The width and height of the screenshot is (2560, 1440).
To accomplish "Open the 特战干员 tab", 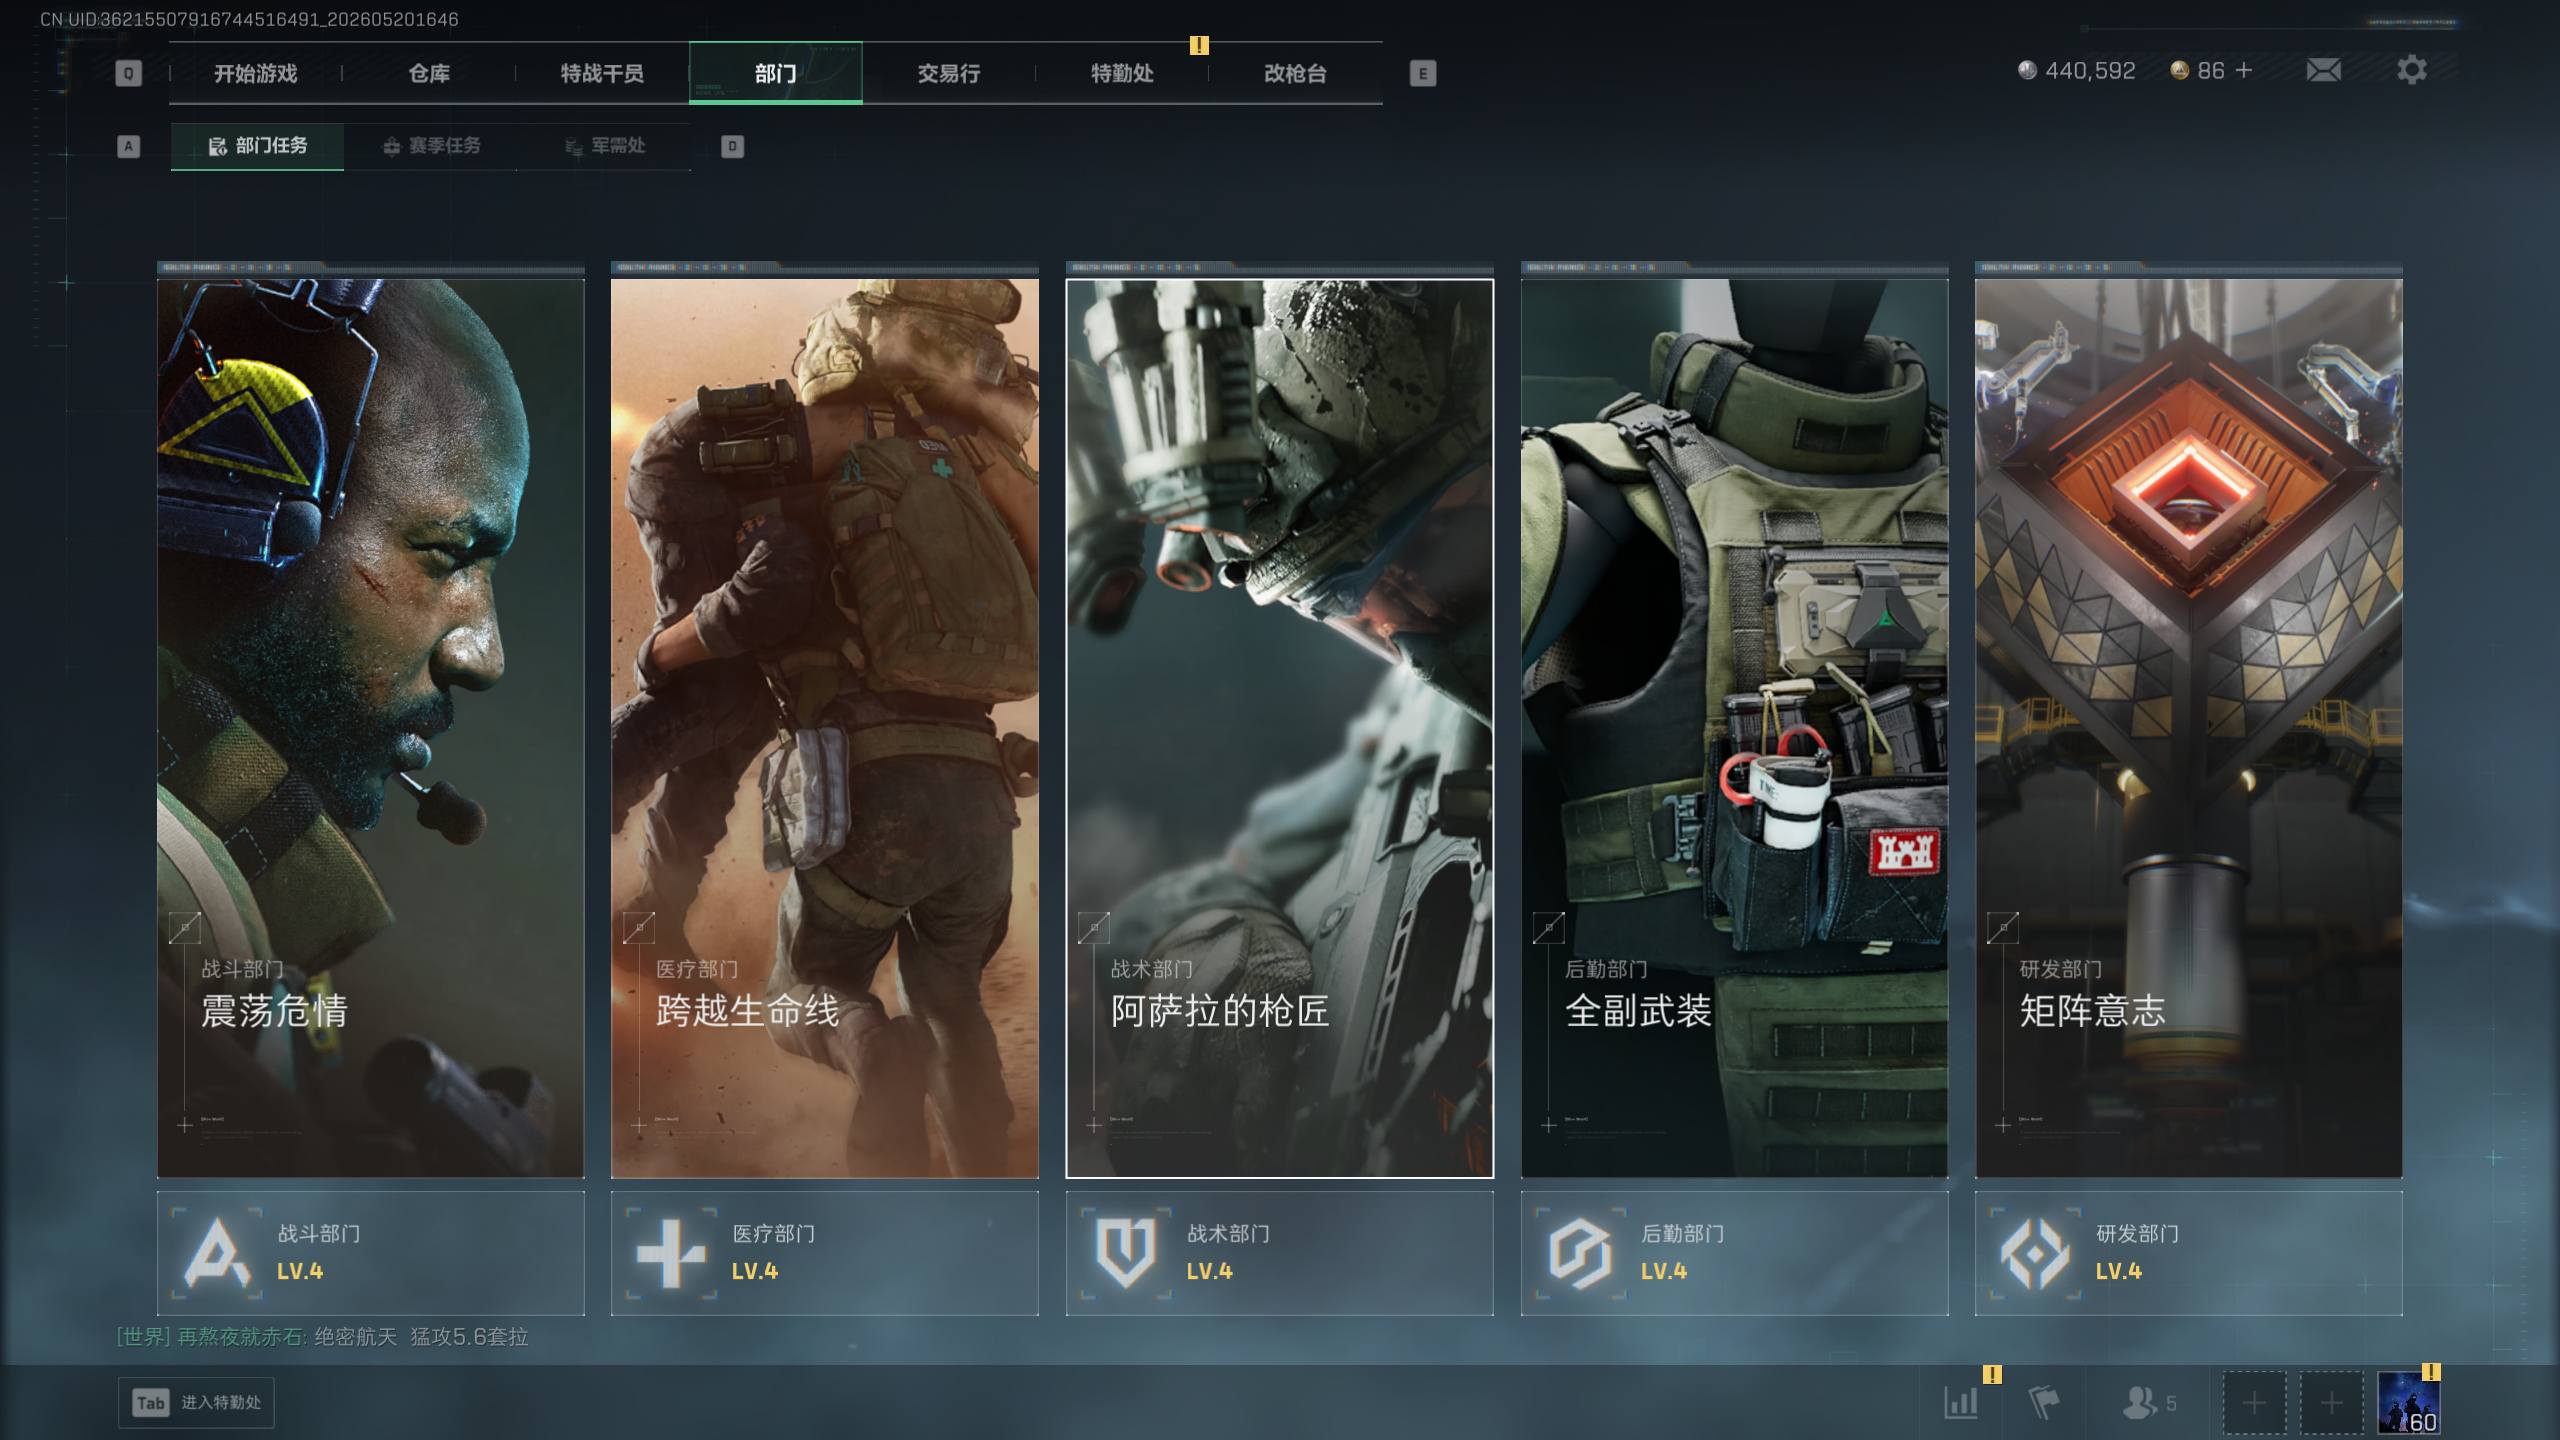I will pyautogui.click(x=602, y=73).
